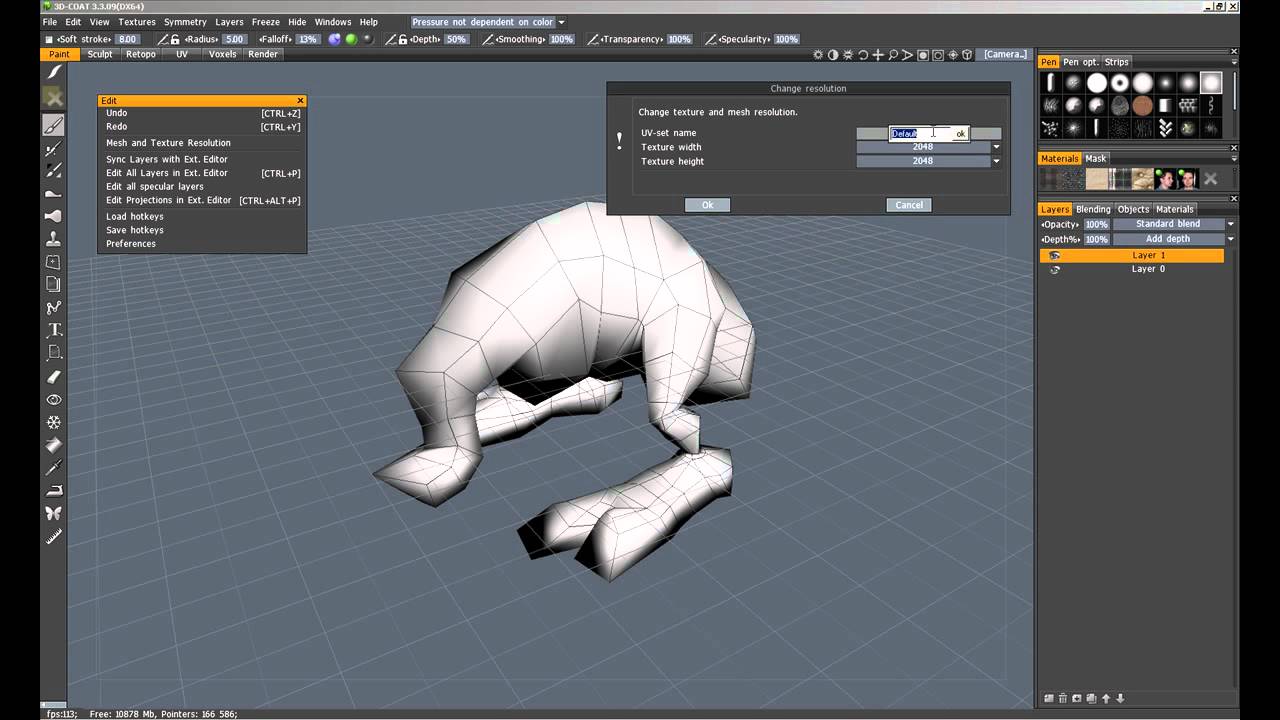Select the color picker eyedropper tool
Screen dimensions: 1280x720
(x=54, y=467)
